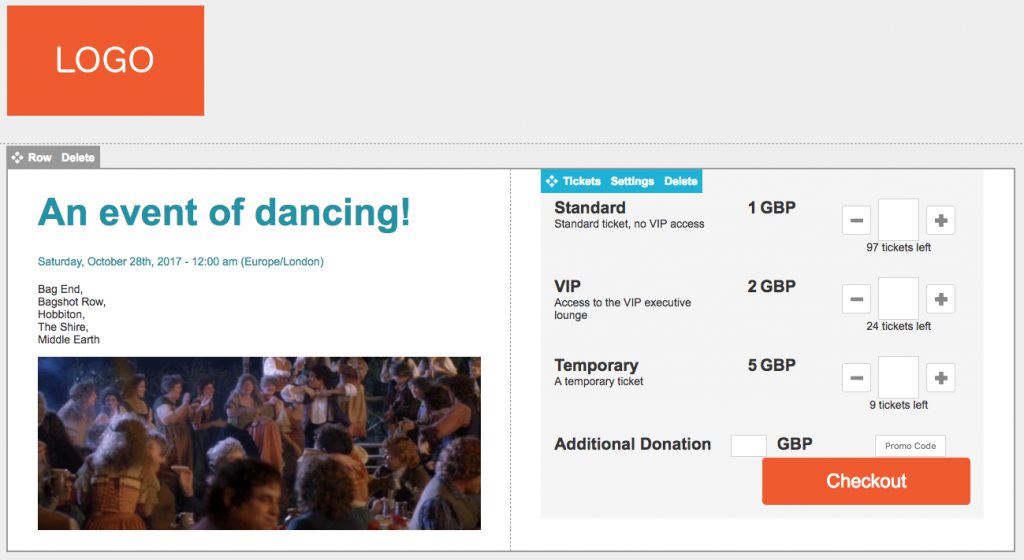This screenshot has height=560, width=1024.
Task: Click the orange LOGO placeholder
Action: tap(105, 60)
